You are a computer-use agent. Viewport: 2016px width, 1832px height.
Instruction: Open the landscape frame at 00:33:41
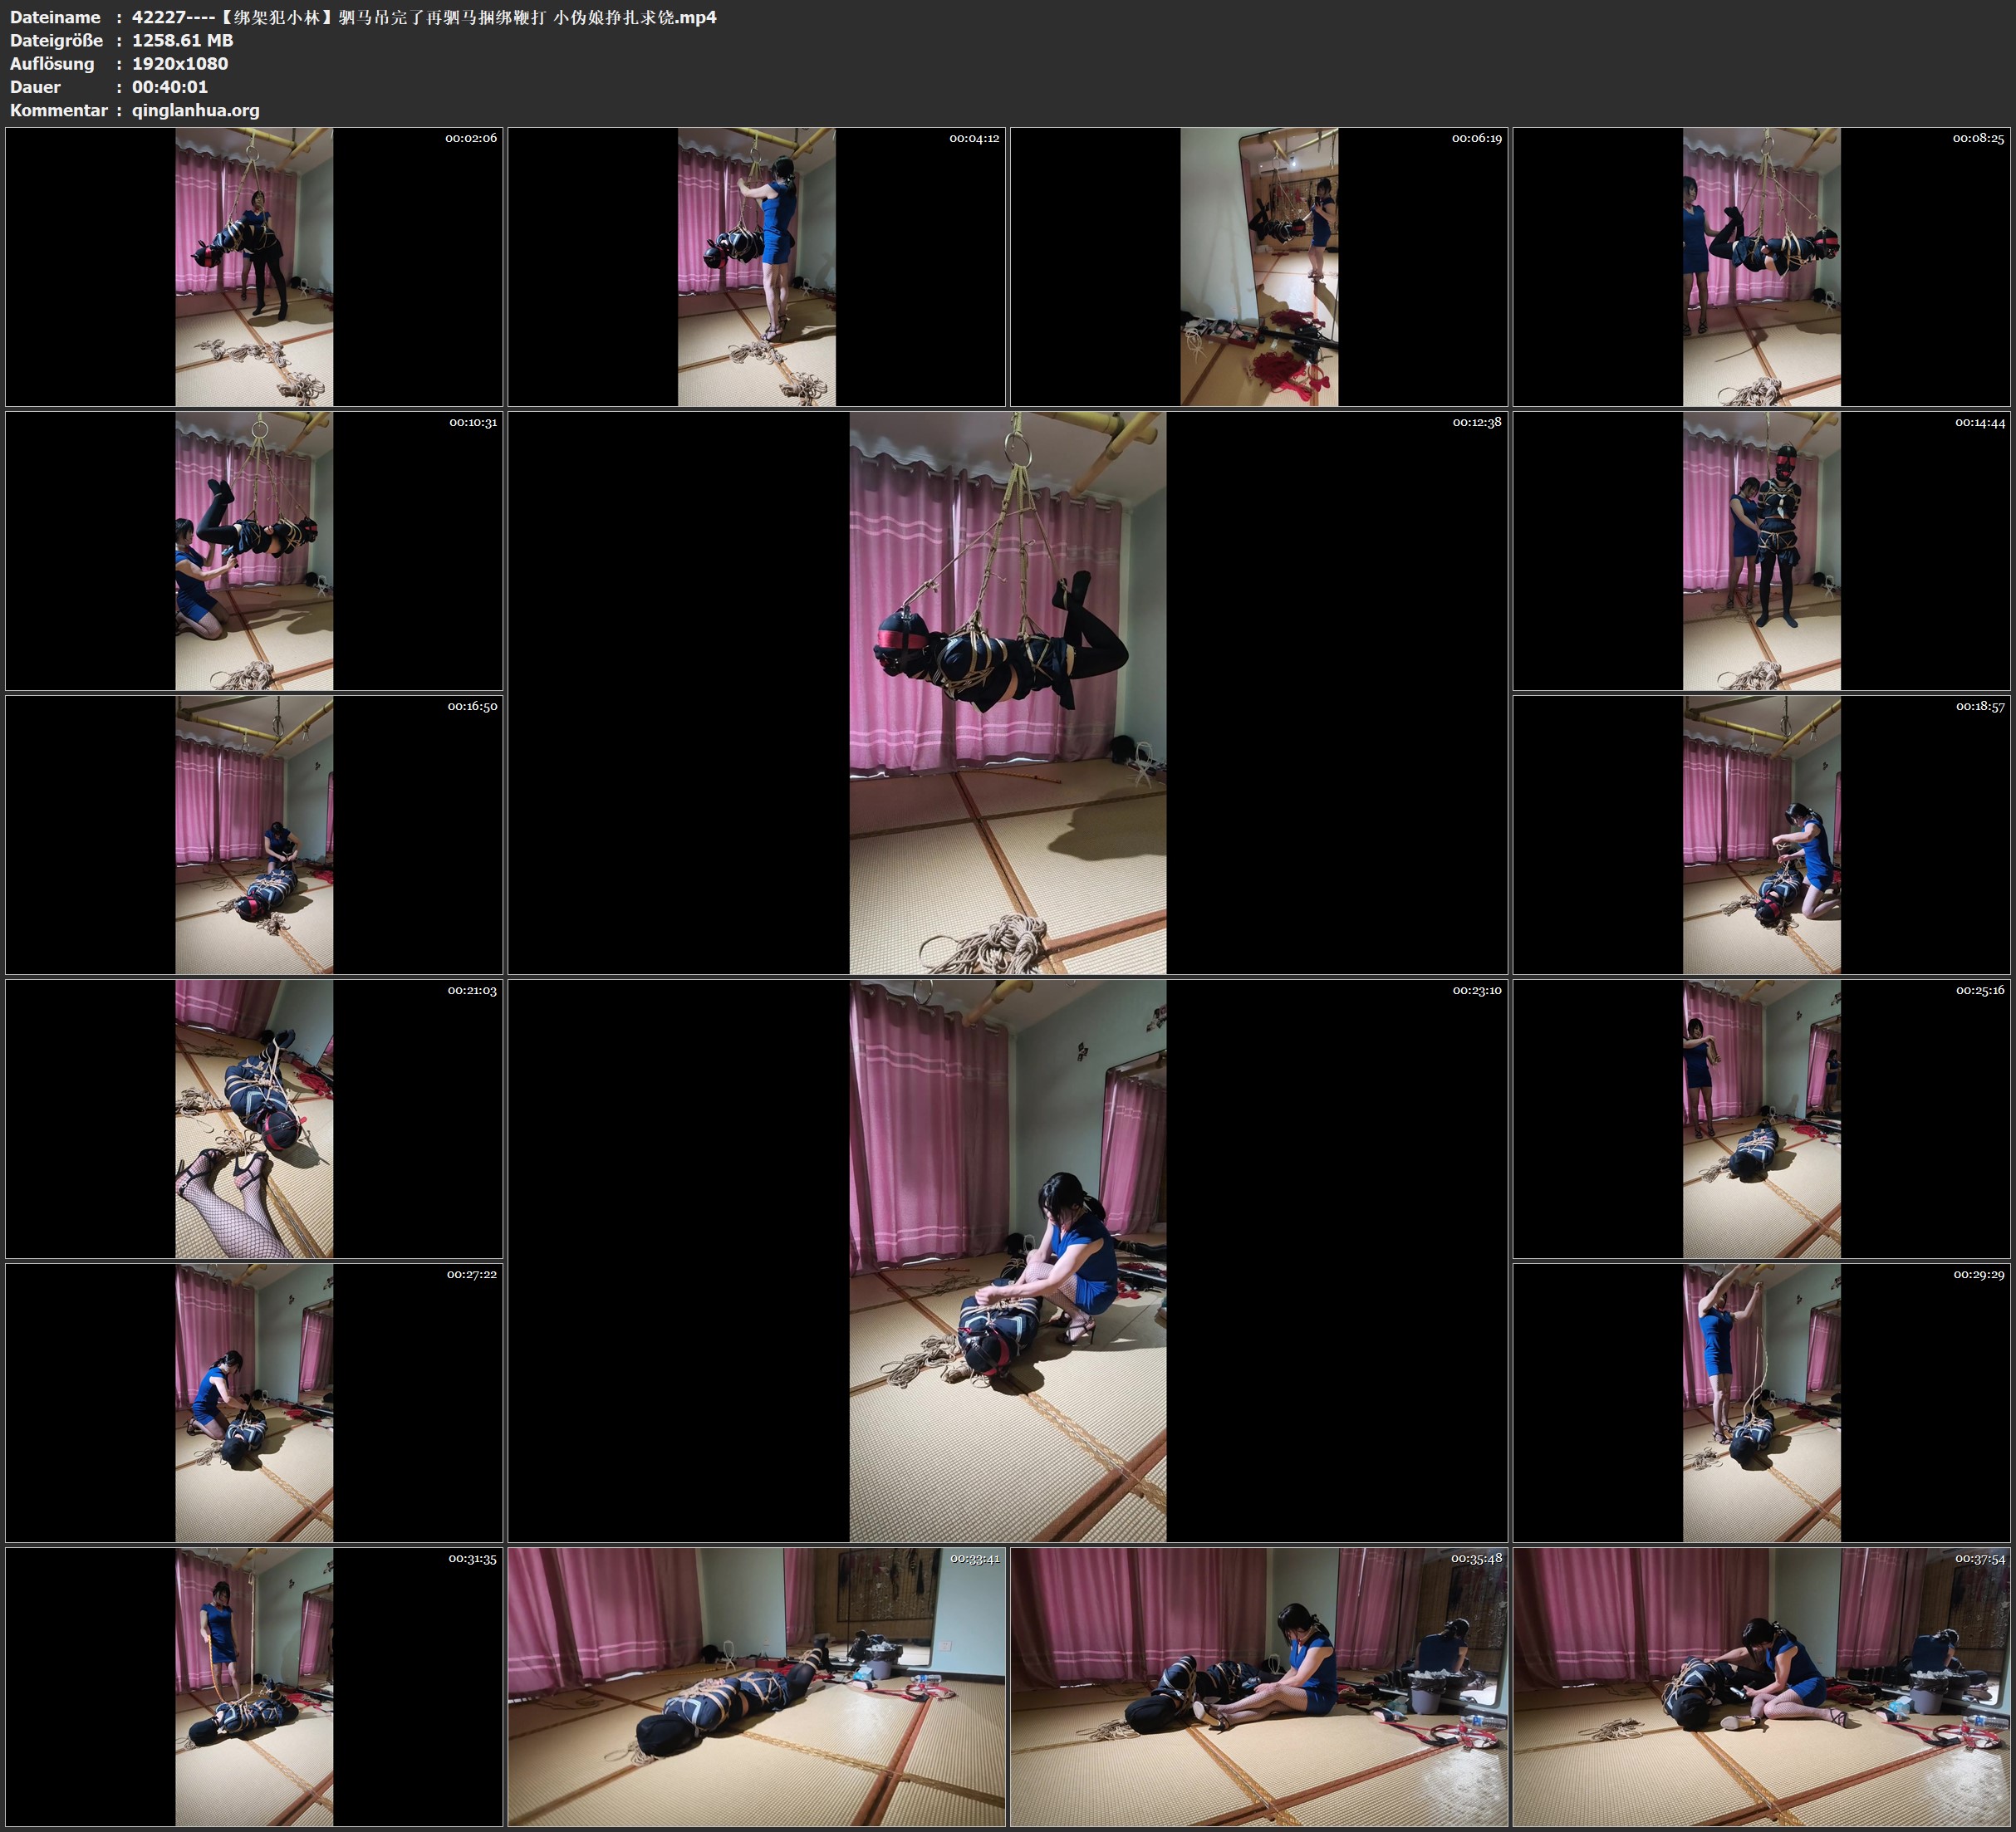click(756, 1687)
